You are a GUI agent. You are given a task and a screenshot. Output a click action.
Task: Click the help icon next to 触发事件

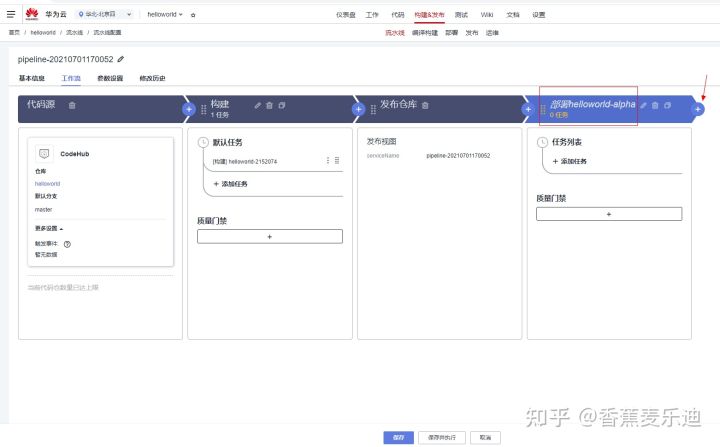[x=67, y=244]
